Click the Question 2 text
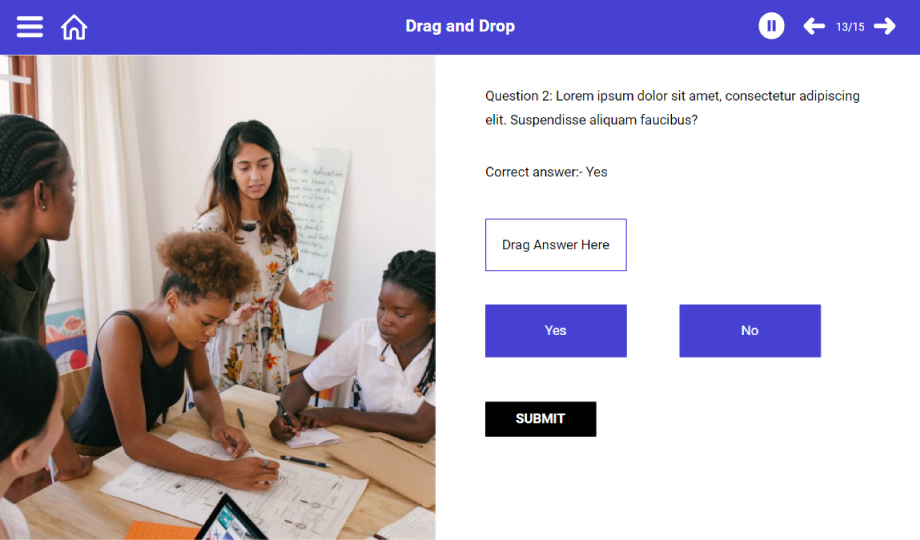Screen dimensions: 920x540 (x=672, y=108)
